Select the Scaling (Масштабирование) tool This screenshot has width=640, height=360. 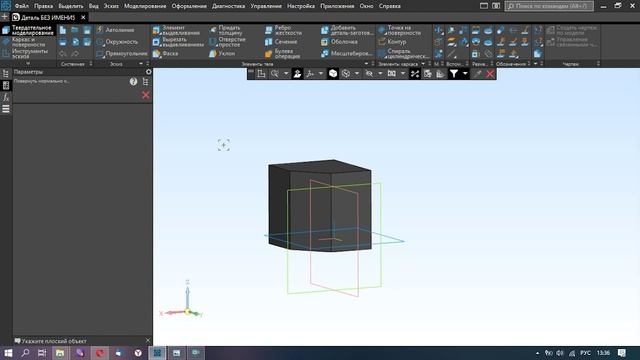click(347, 53)
